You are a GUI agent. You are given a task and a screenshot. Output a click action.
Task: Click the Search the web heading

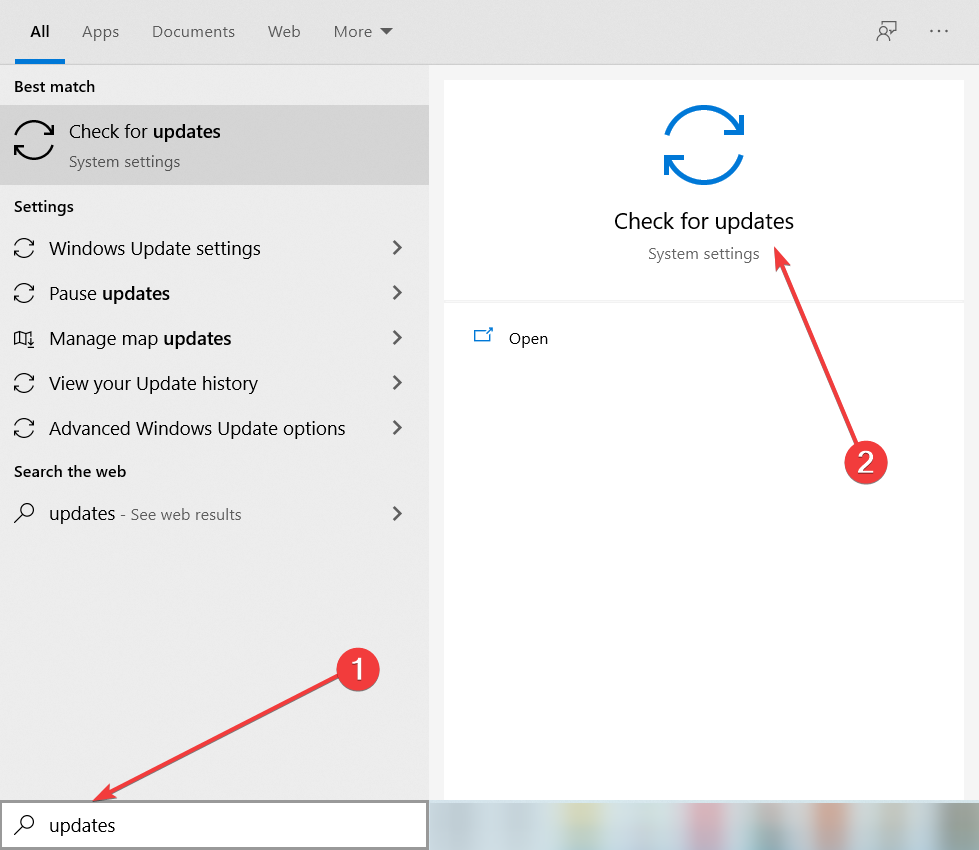70,472
